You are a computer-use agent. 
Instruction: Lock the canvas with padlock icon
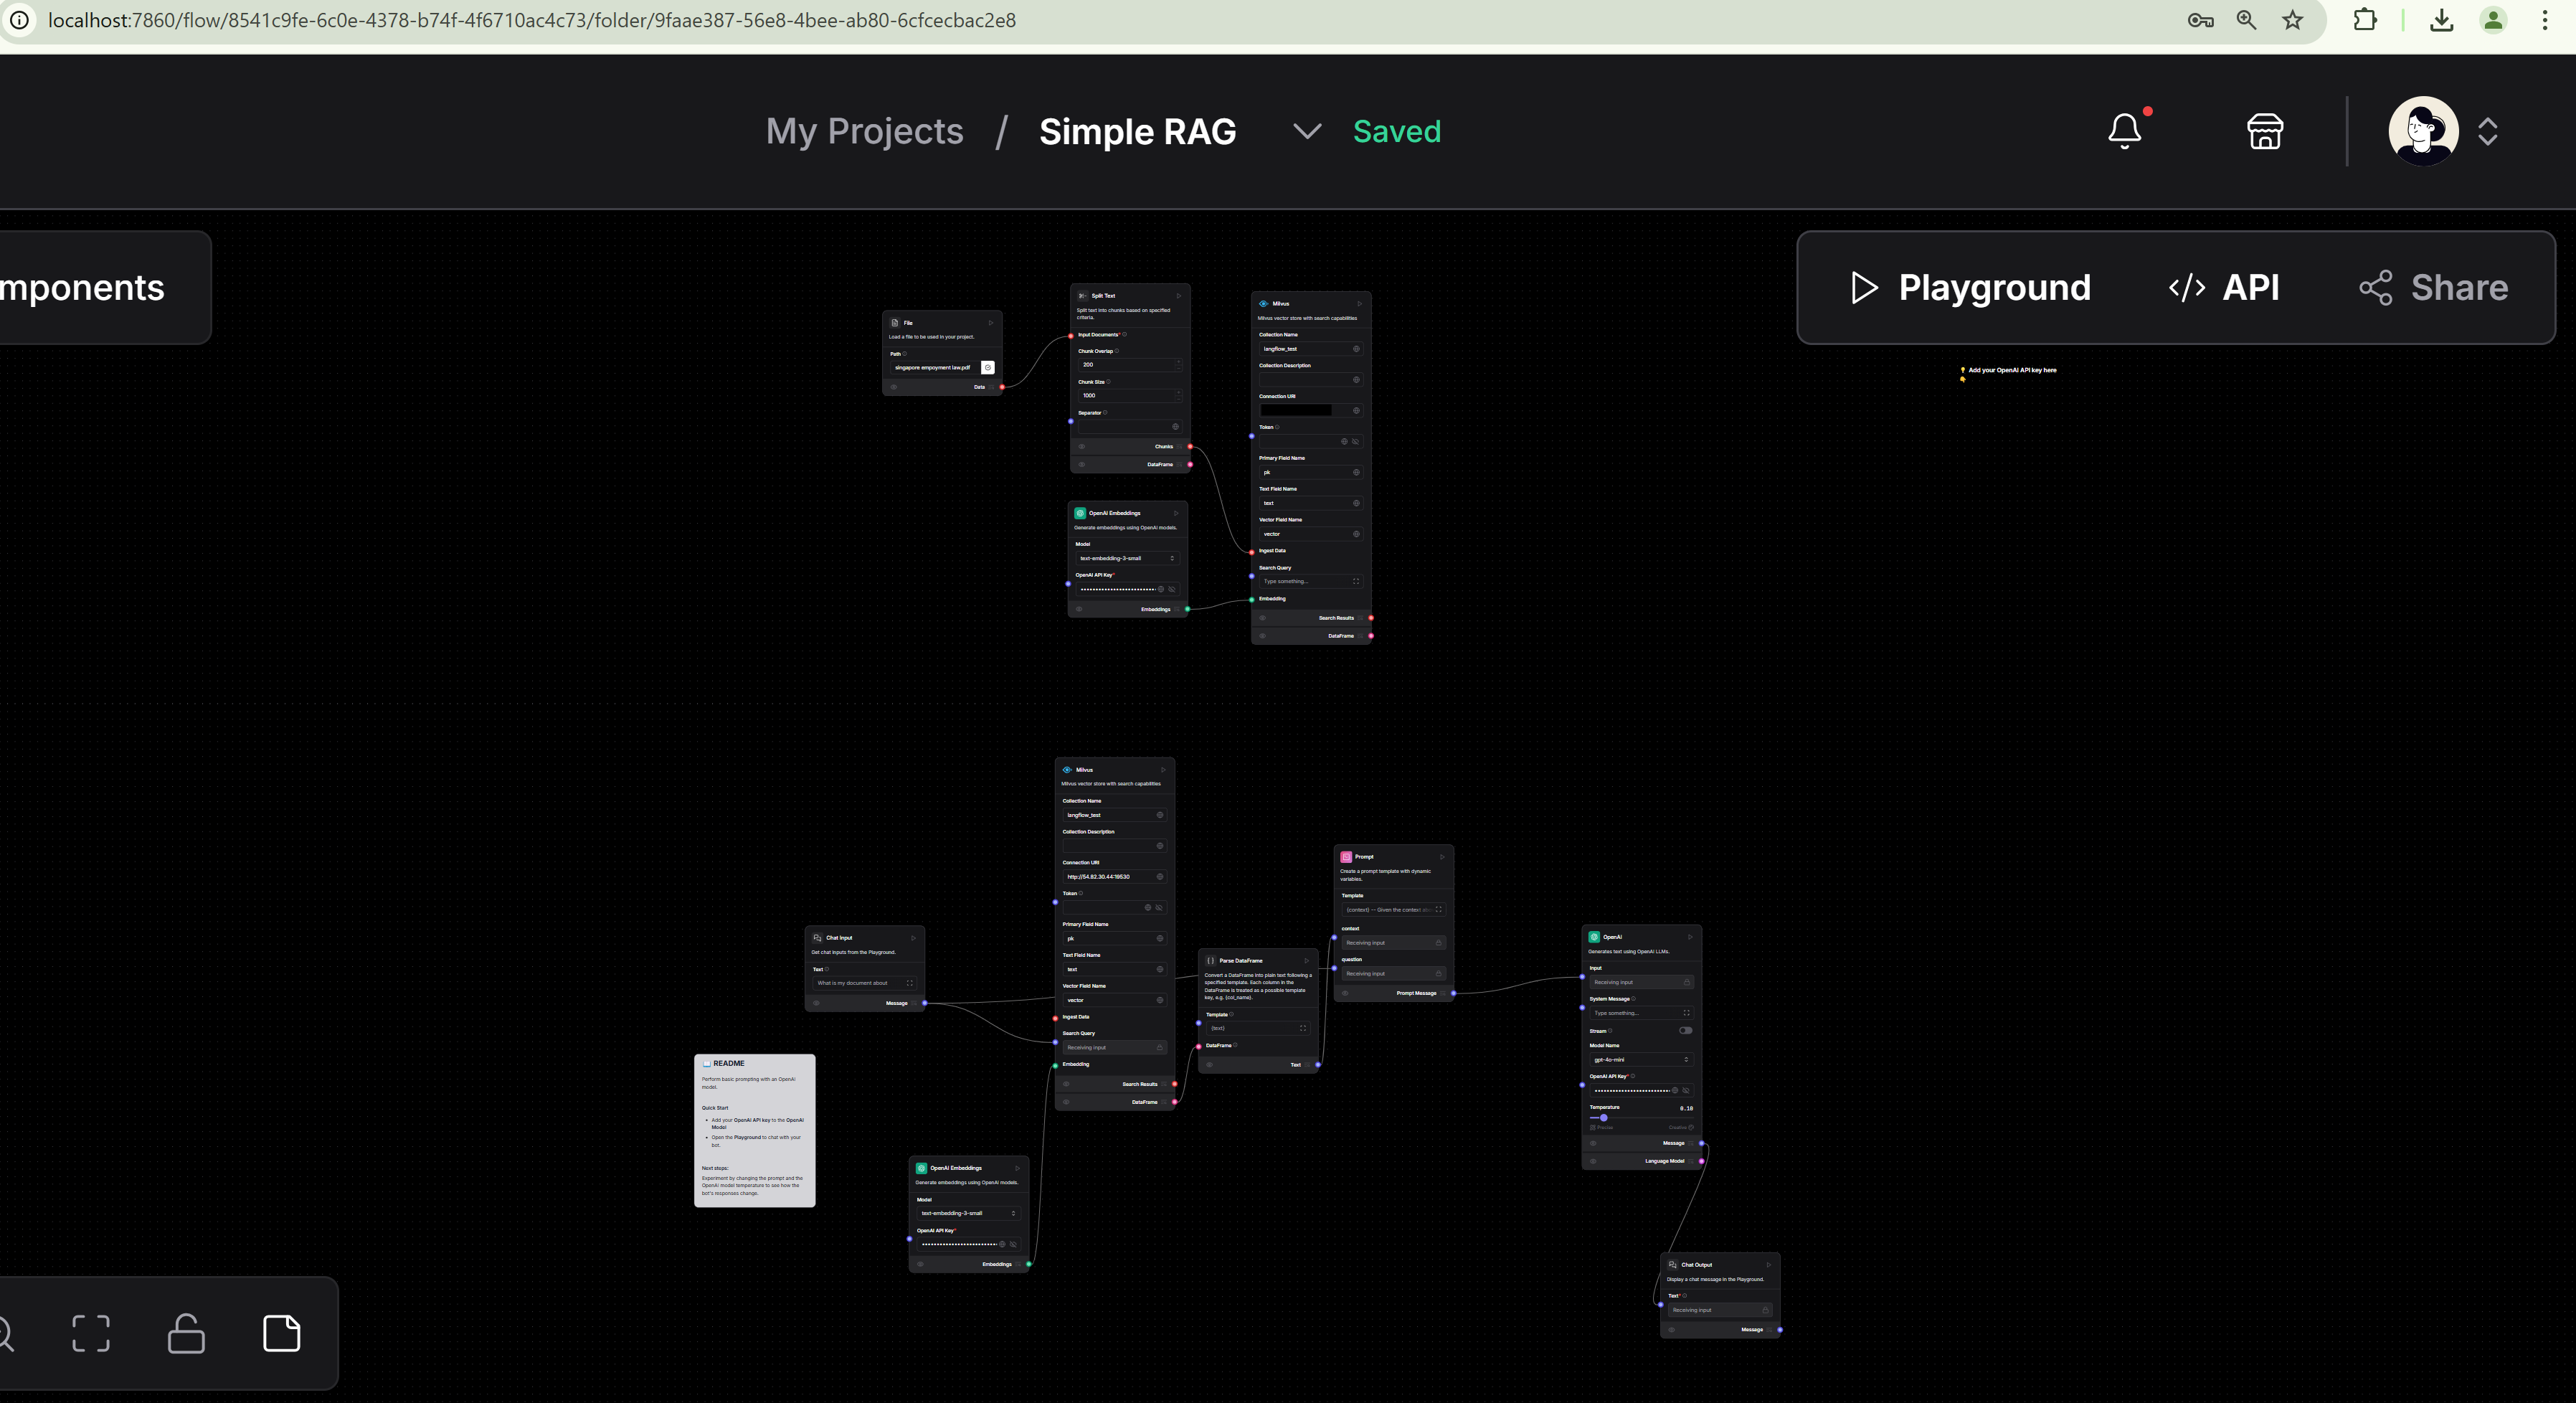click(x=186, y=1333)
